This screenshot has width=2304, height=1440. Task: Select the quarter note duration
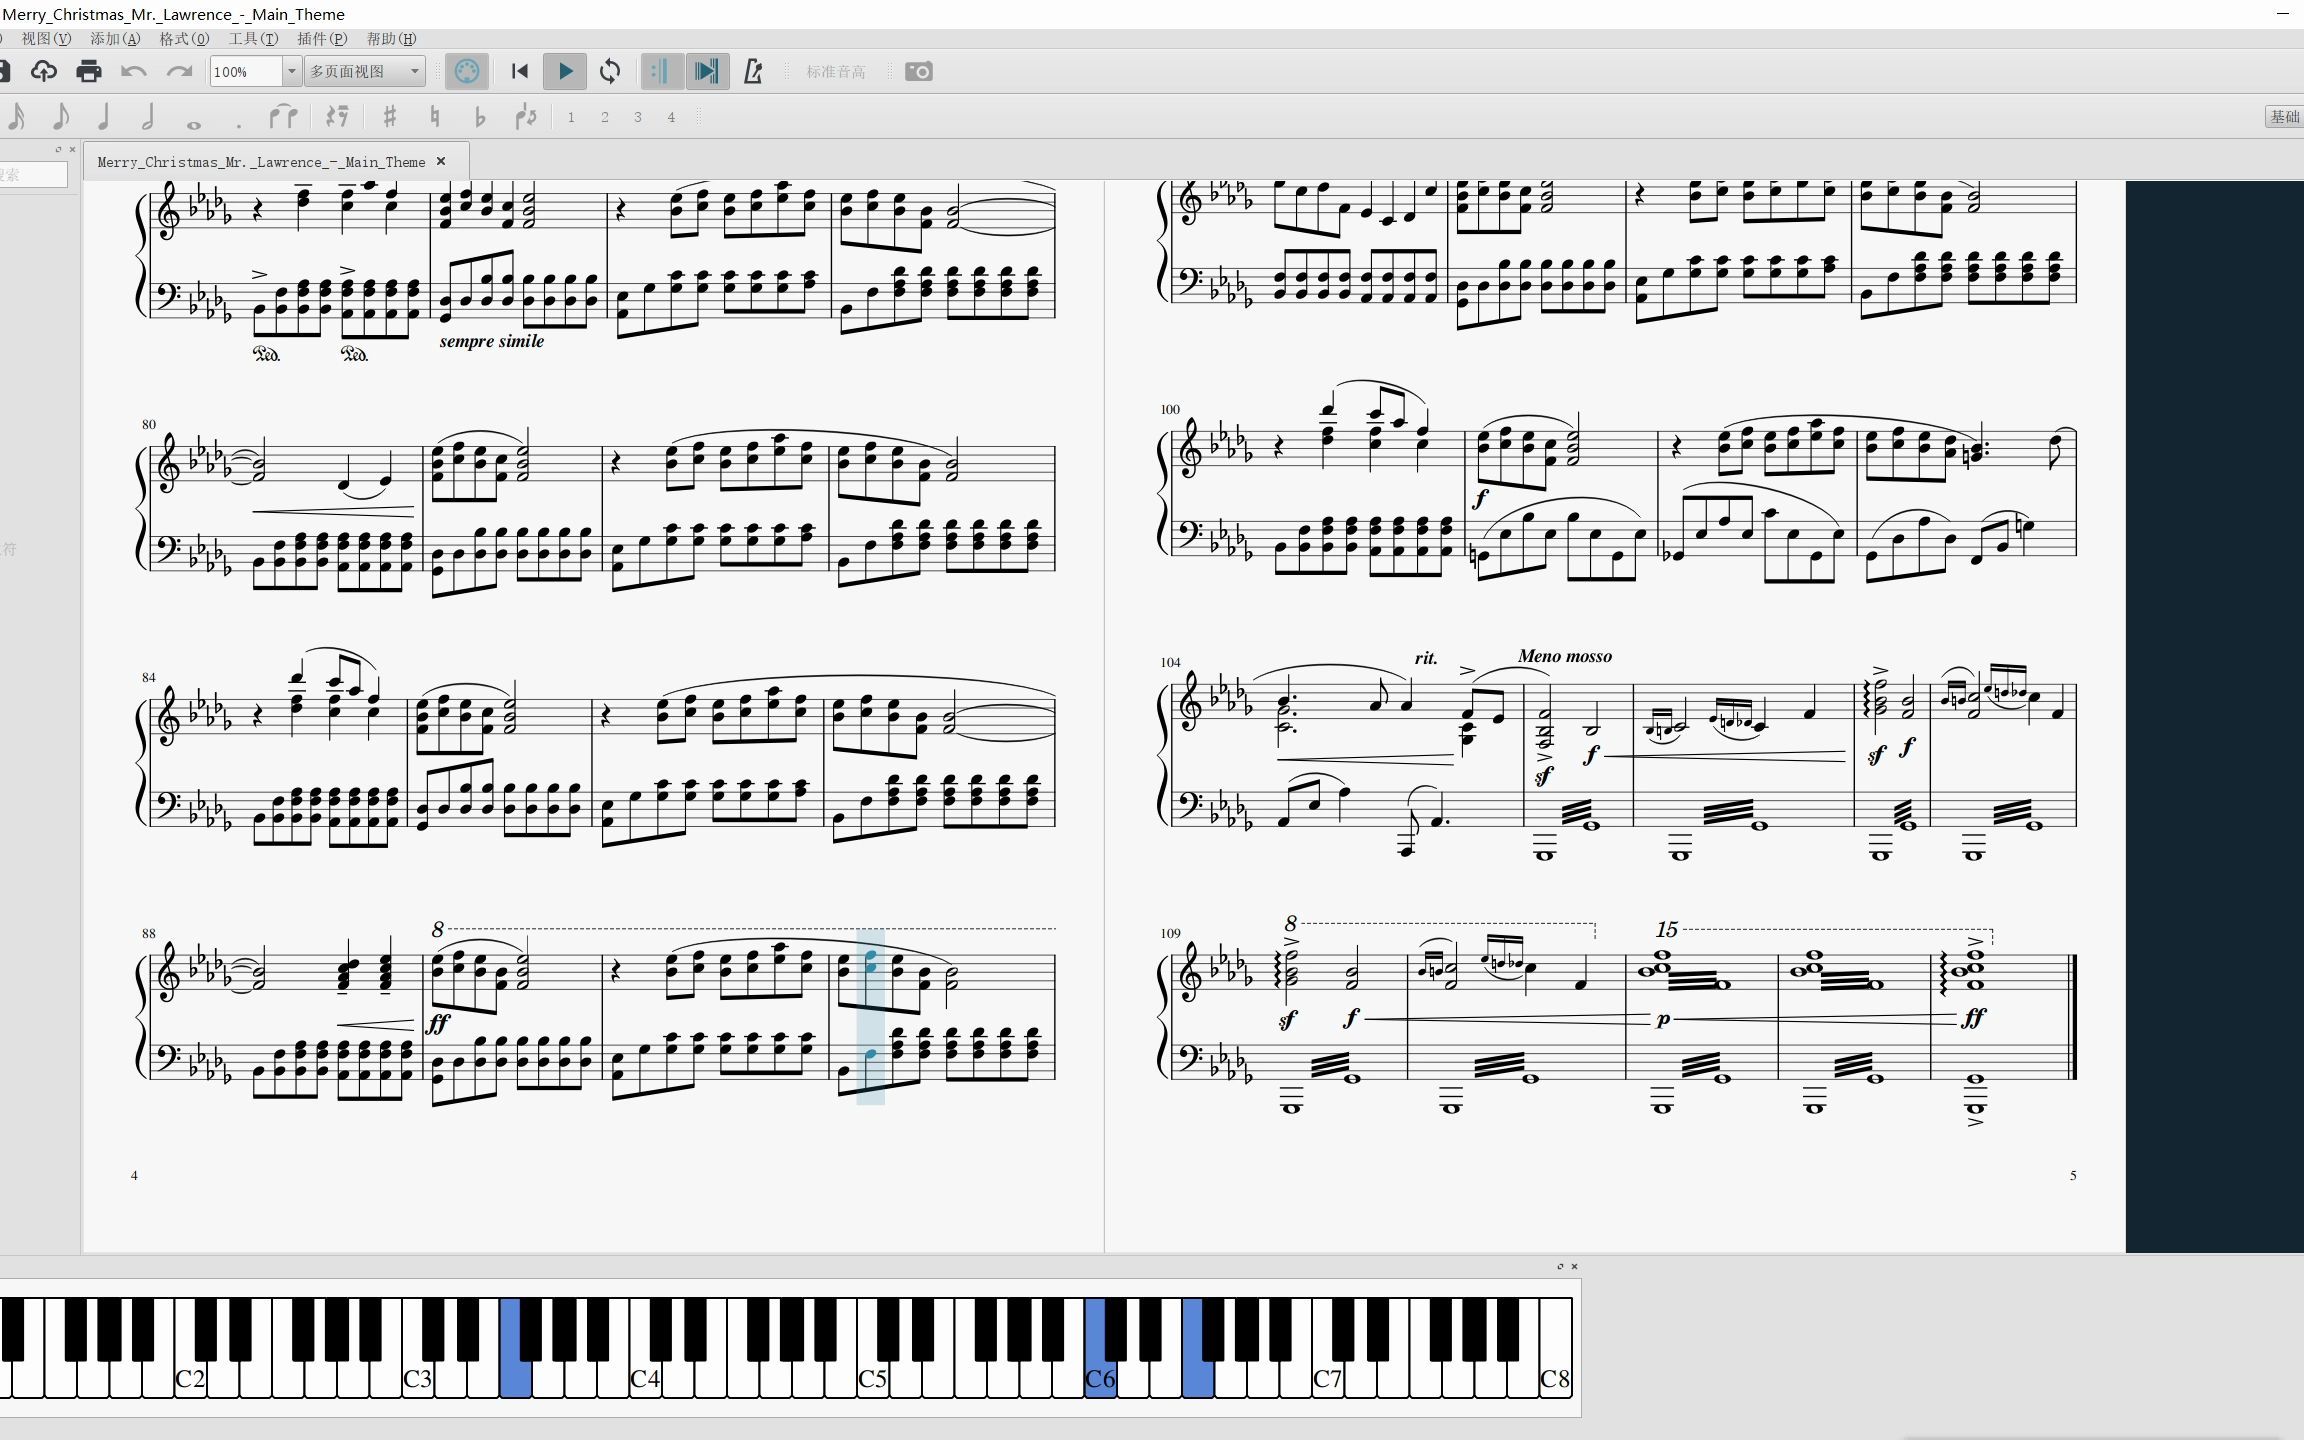click(x=104, y=117)
